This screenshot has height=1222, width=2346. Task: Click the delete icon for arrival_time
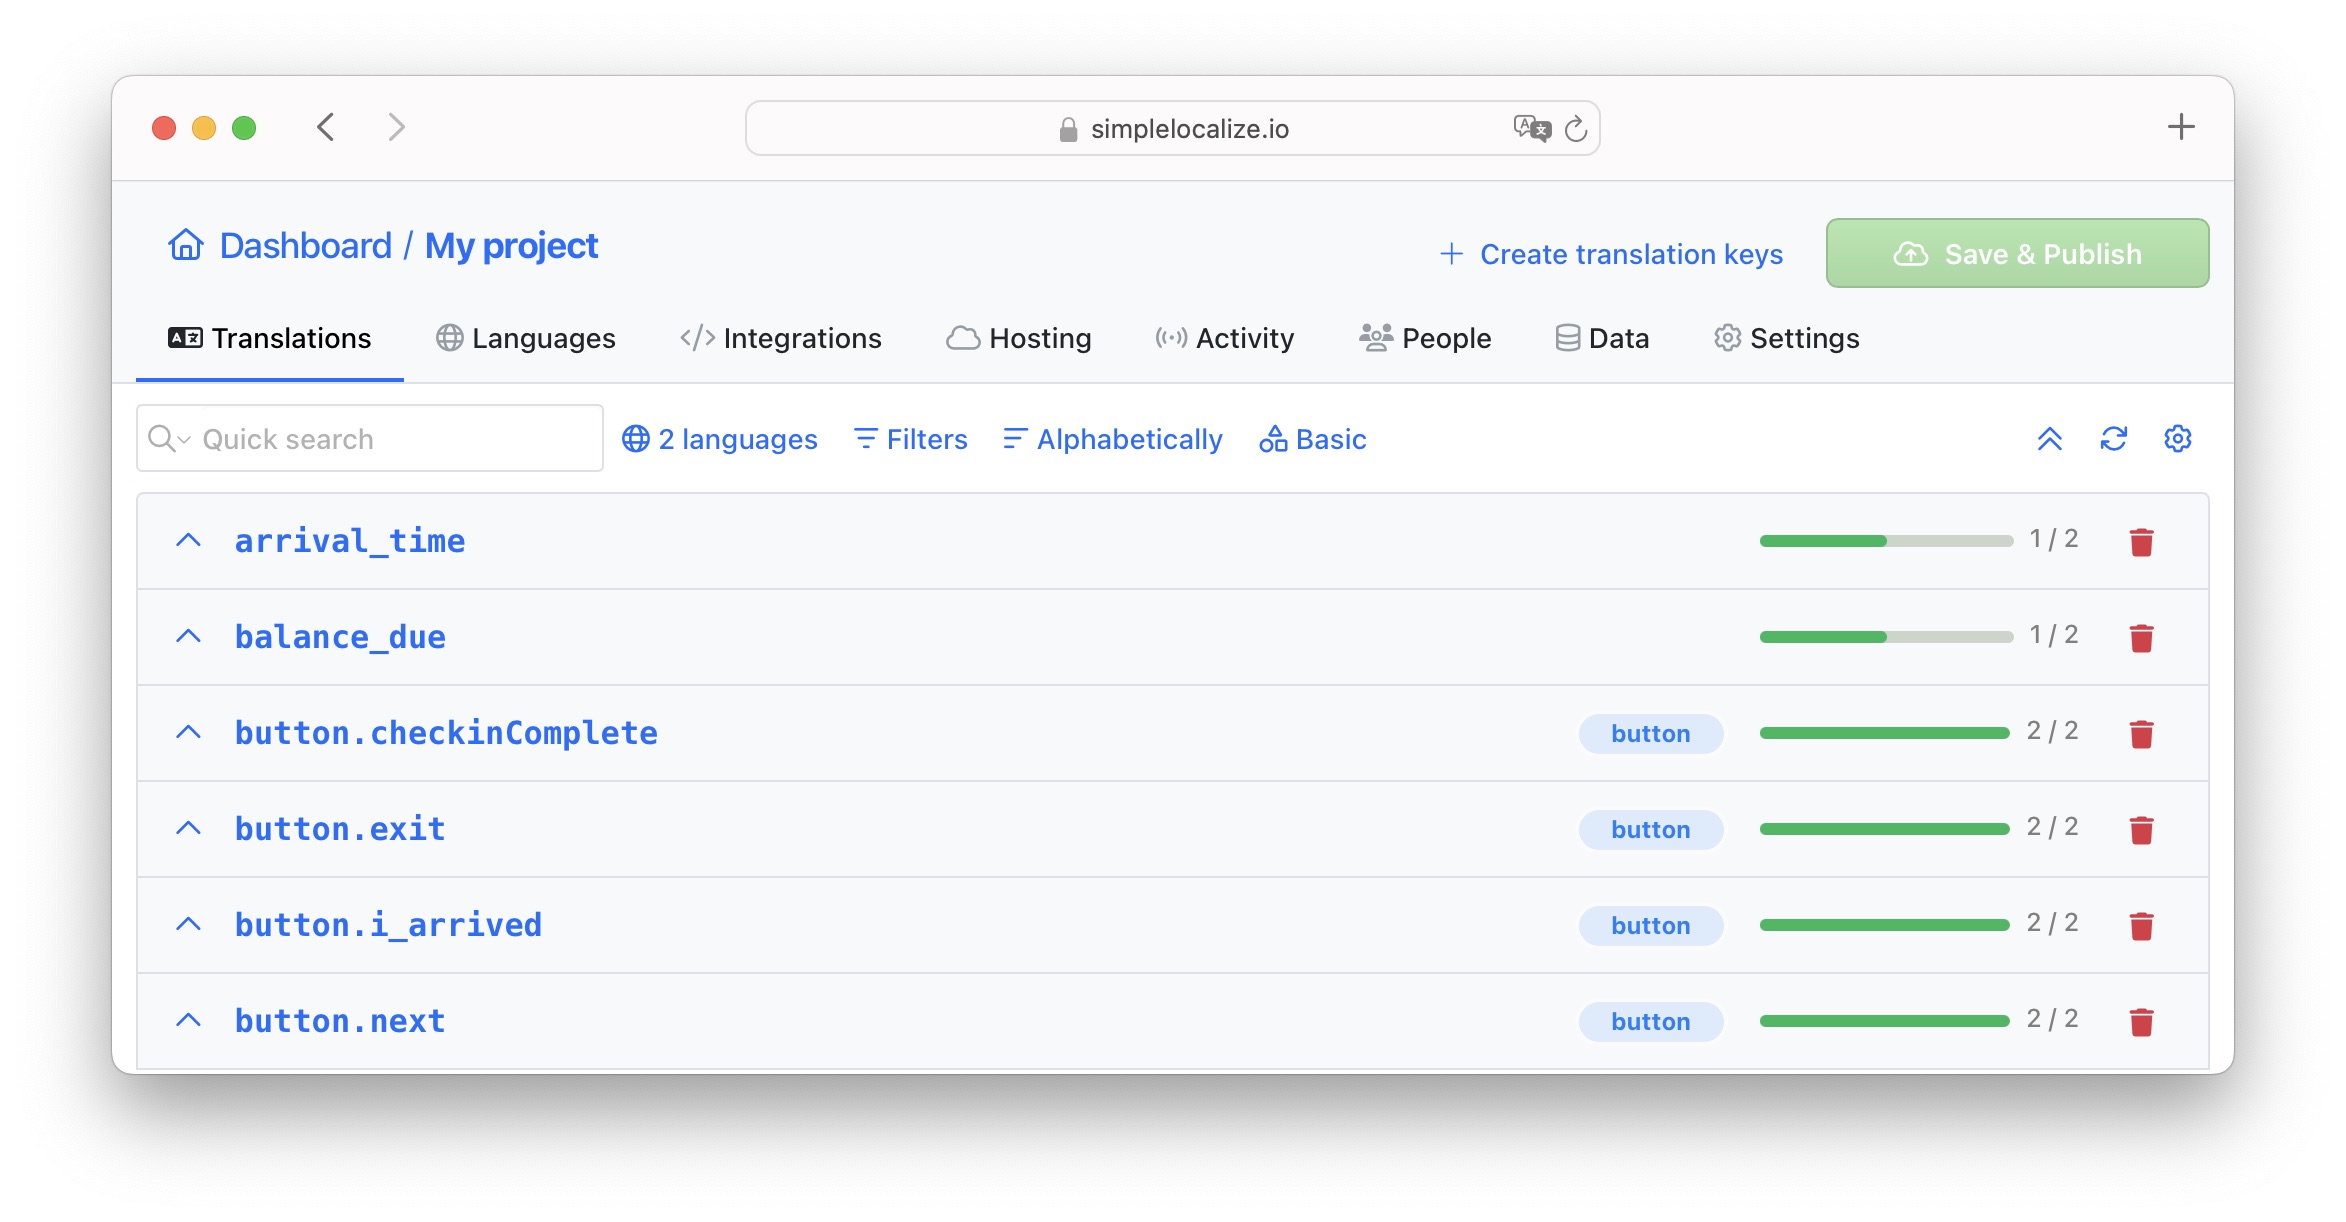coord(2143,541)
